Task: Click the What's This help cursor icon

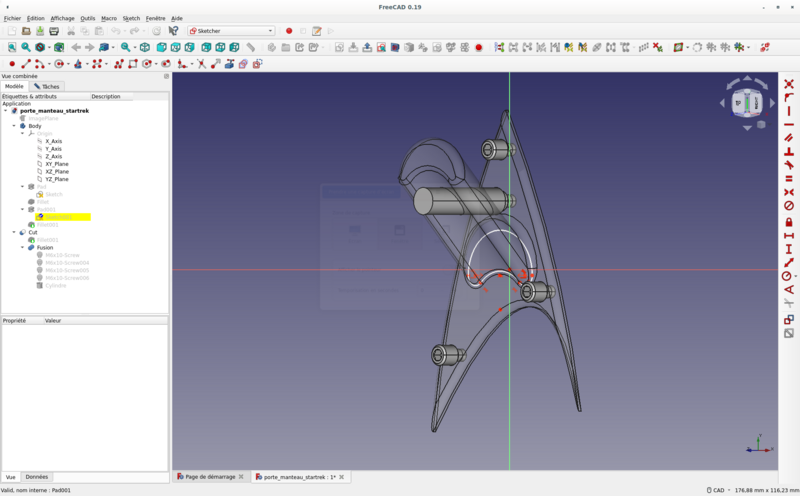Action: click(173, 31)
